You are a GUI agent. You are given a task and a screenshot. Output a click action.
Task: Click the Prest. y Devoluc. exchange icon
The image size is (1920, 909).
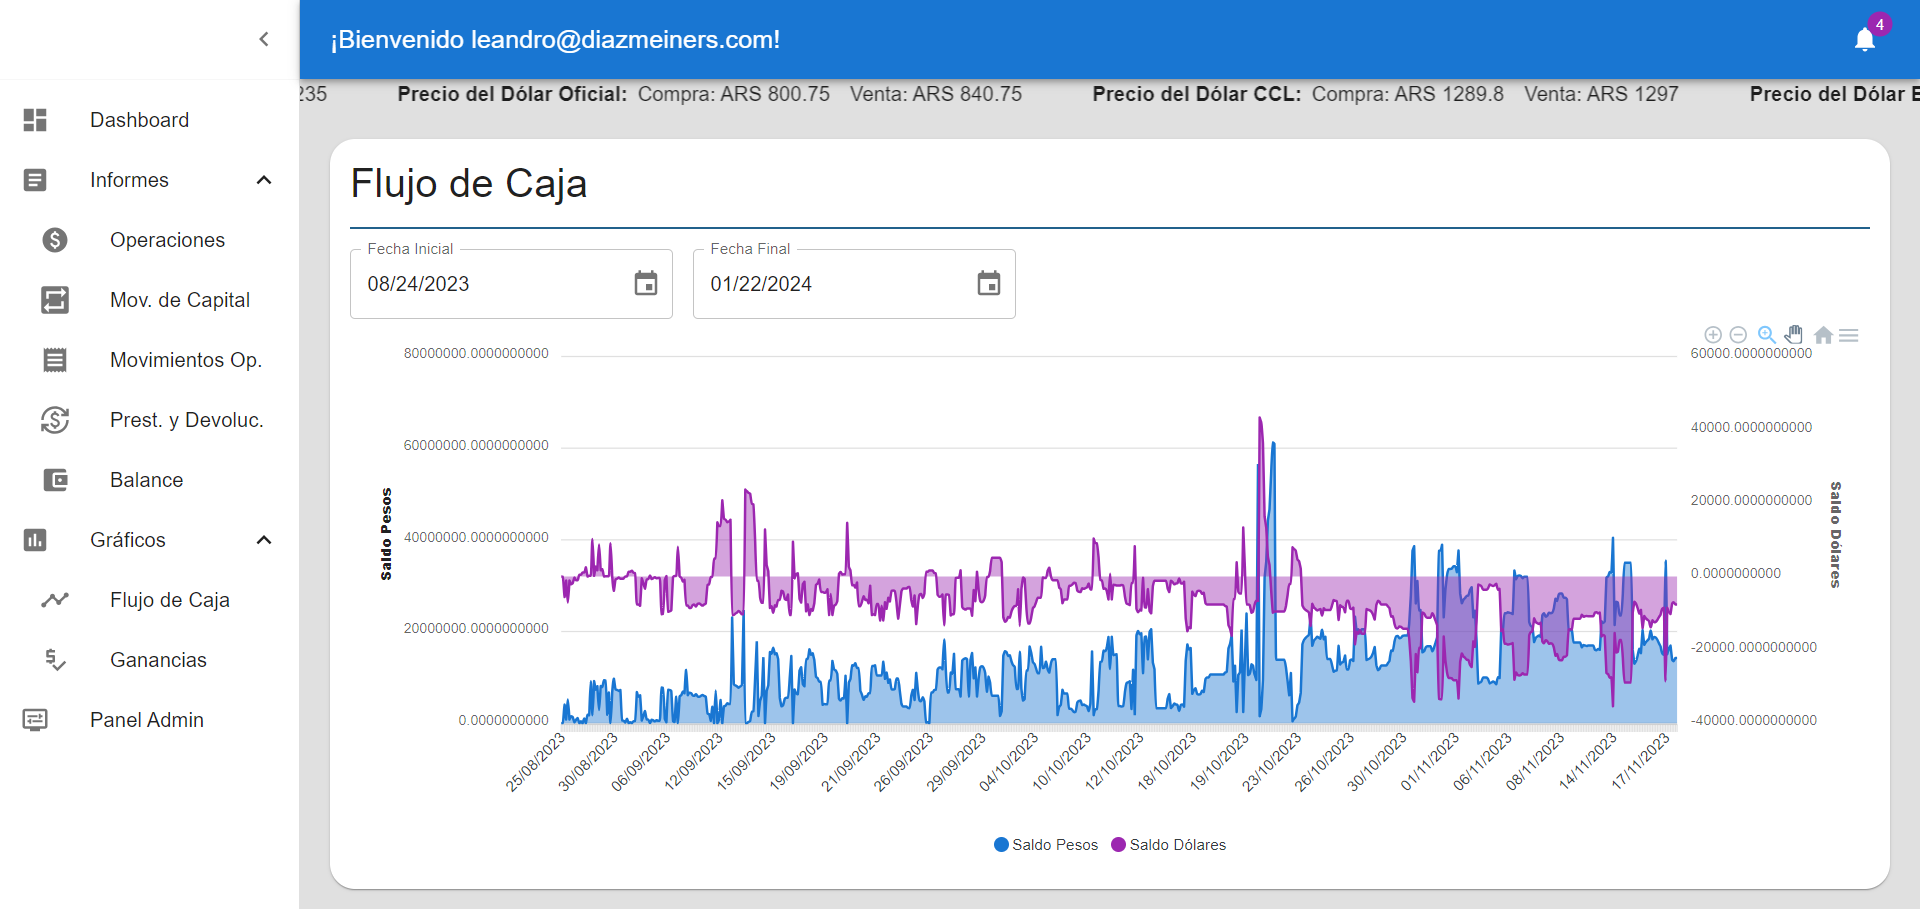point(55,420)
